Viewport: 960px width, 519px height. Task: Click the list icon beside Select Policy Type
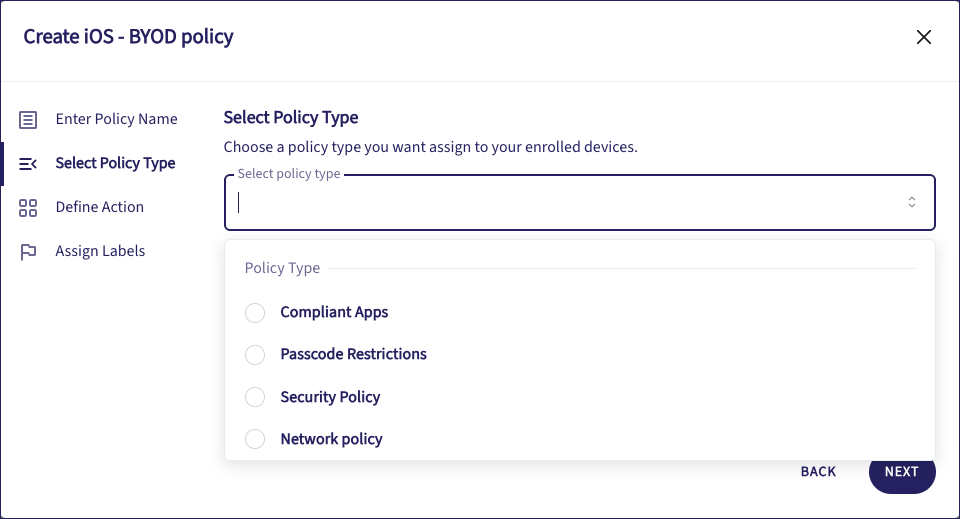[x=28, y=164]
